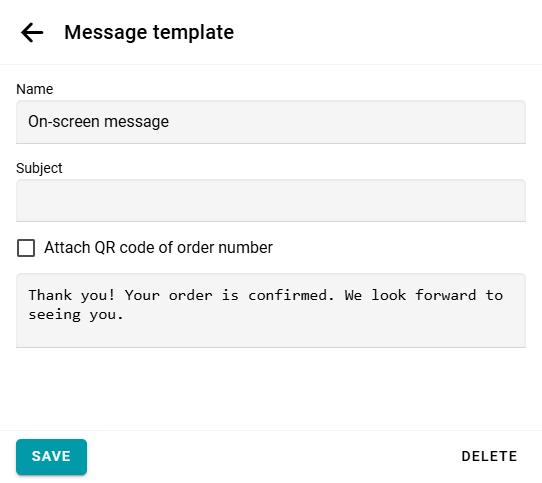Delete this message template
The height and width of the screenshot is (483, 542).
489,456
